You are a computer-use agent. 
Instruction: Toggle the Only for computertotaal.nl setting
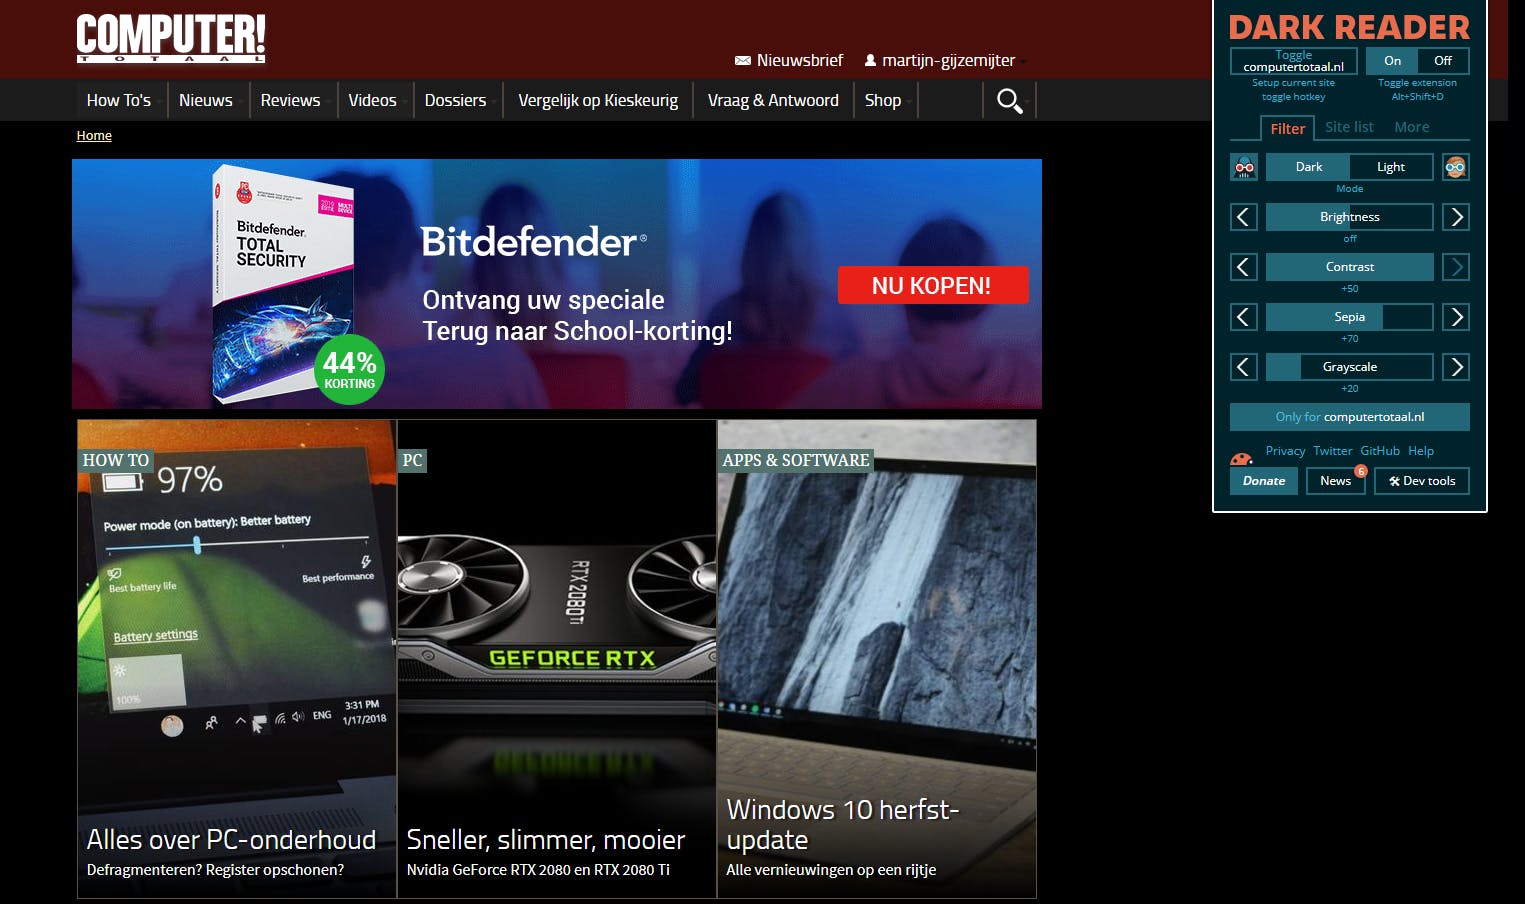pyautogui.click(x=1350, y=417)
